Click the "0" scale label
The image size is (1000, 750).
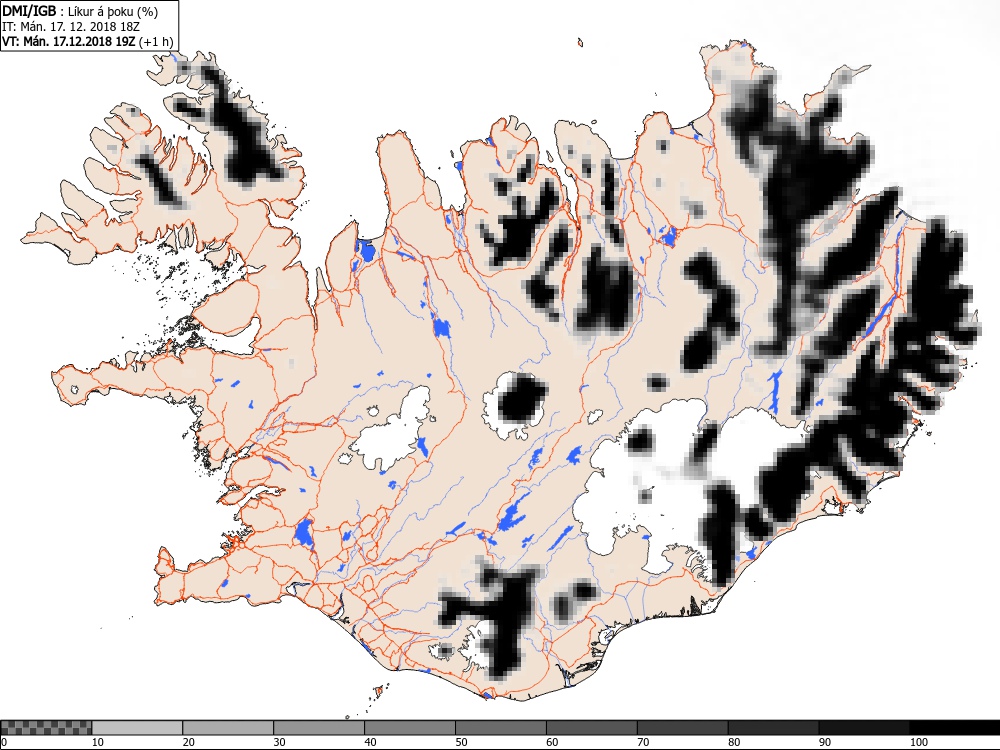[x=4, y=742]
